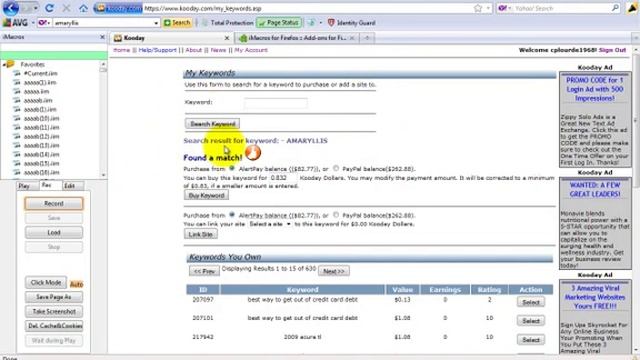Open the AVG search box dropdown arrow
This screenshot has width=640, height=360.
click(156, 23)
